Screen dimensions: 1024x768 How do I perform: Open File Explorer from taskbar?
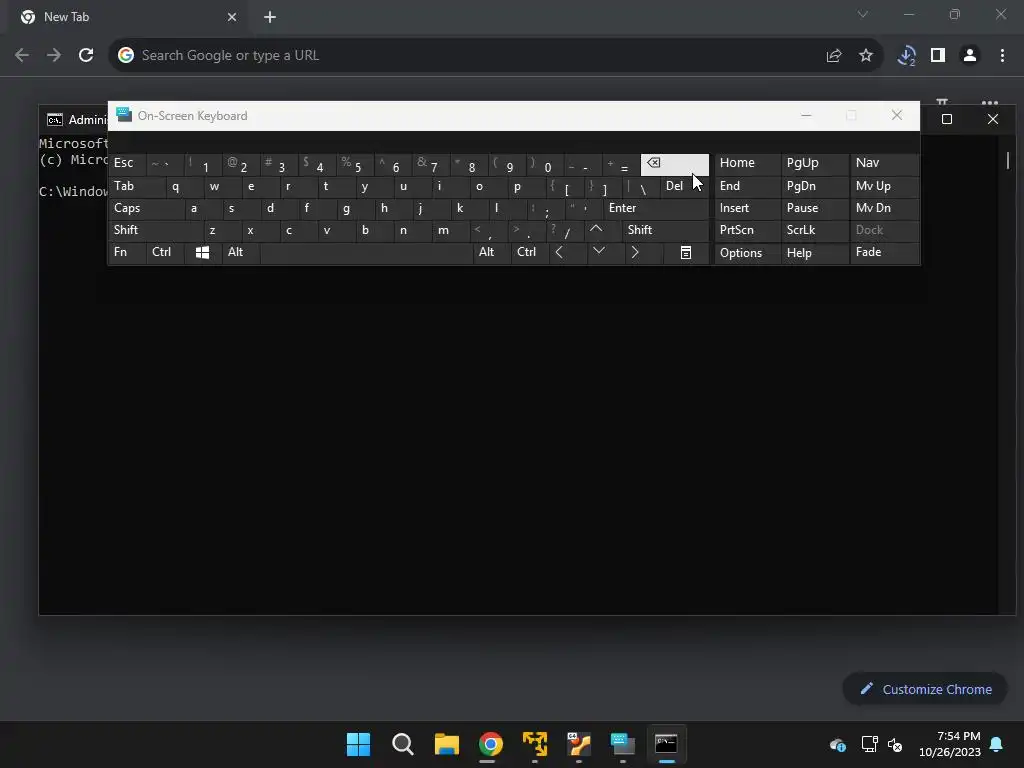(x=447, y=744)
